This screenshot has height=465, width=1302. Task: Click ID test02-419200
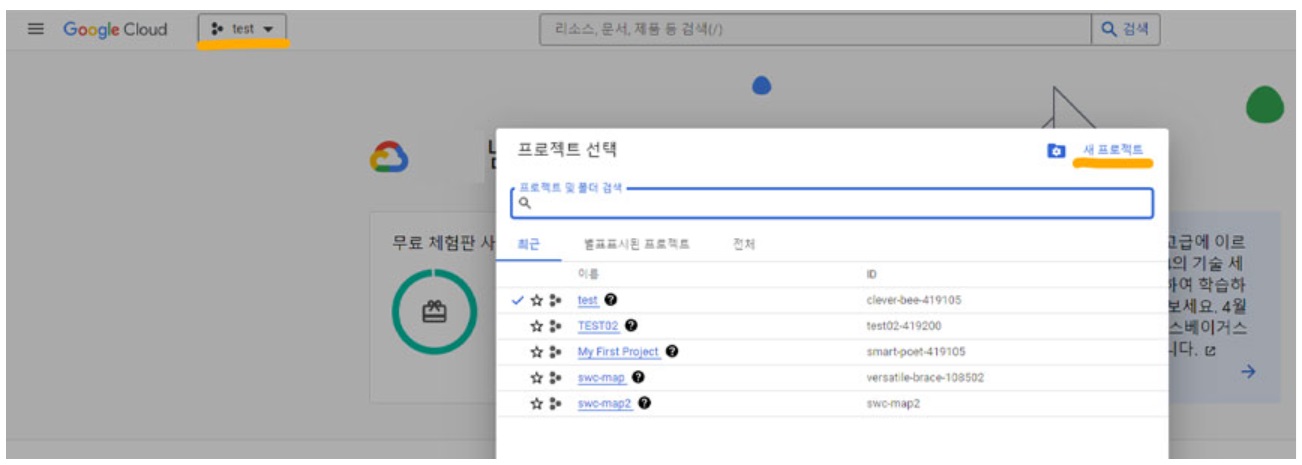904,326
